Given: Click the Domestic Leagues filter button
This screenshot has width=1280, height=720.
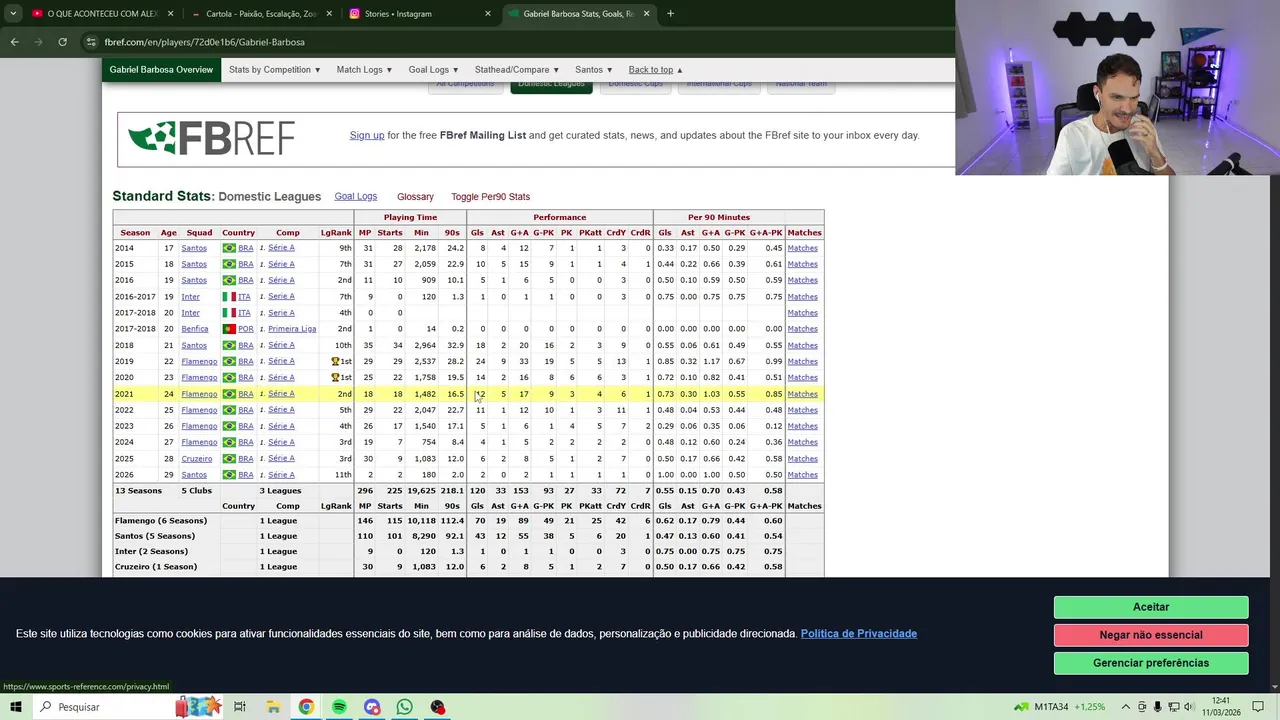Looking at the screenshot, I should tap(551, 84).
